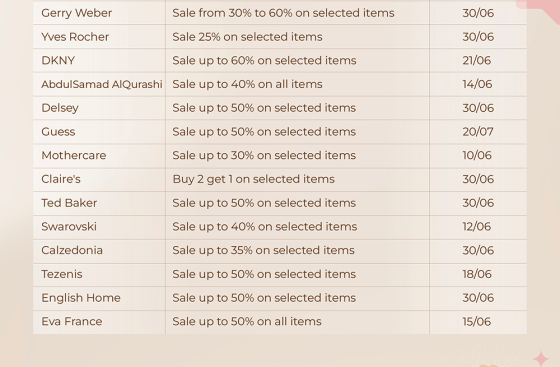This screenshot has width=560, height=367.
Task: Click the pink sparkle star decoration
Action: coord(541,358)
